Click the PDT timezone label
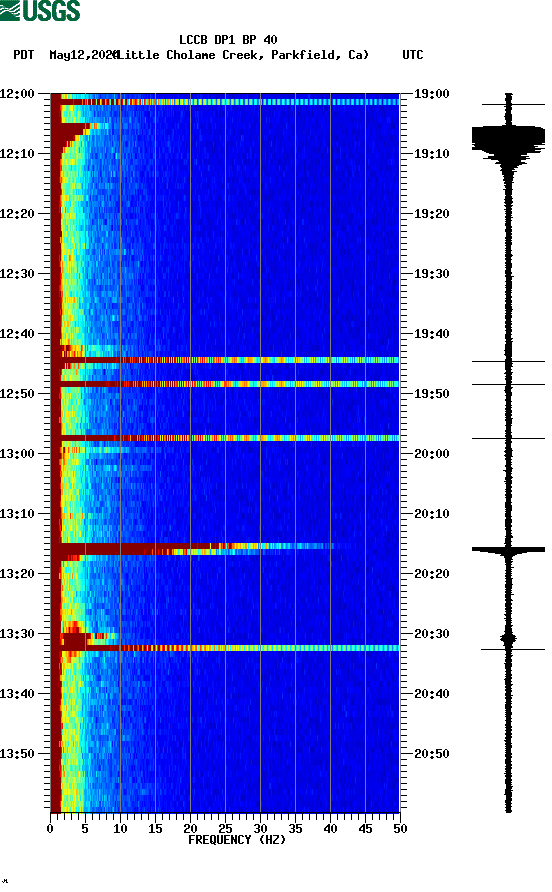 pos(23,55)
